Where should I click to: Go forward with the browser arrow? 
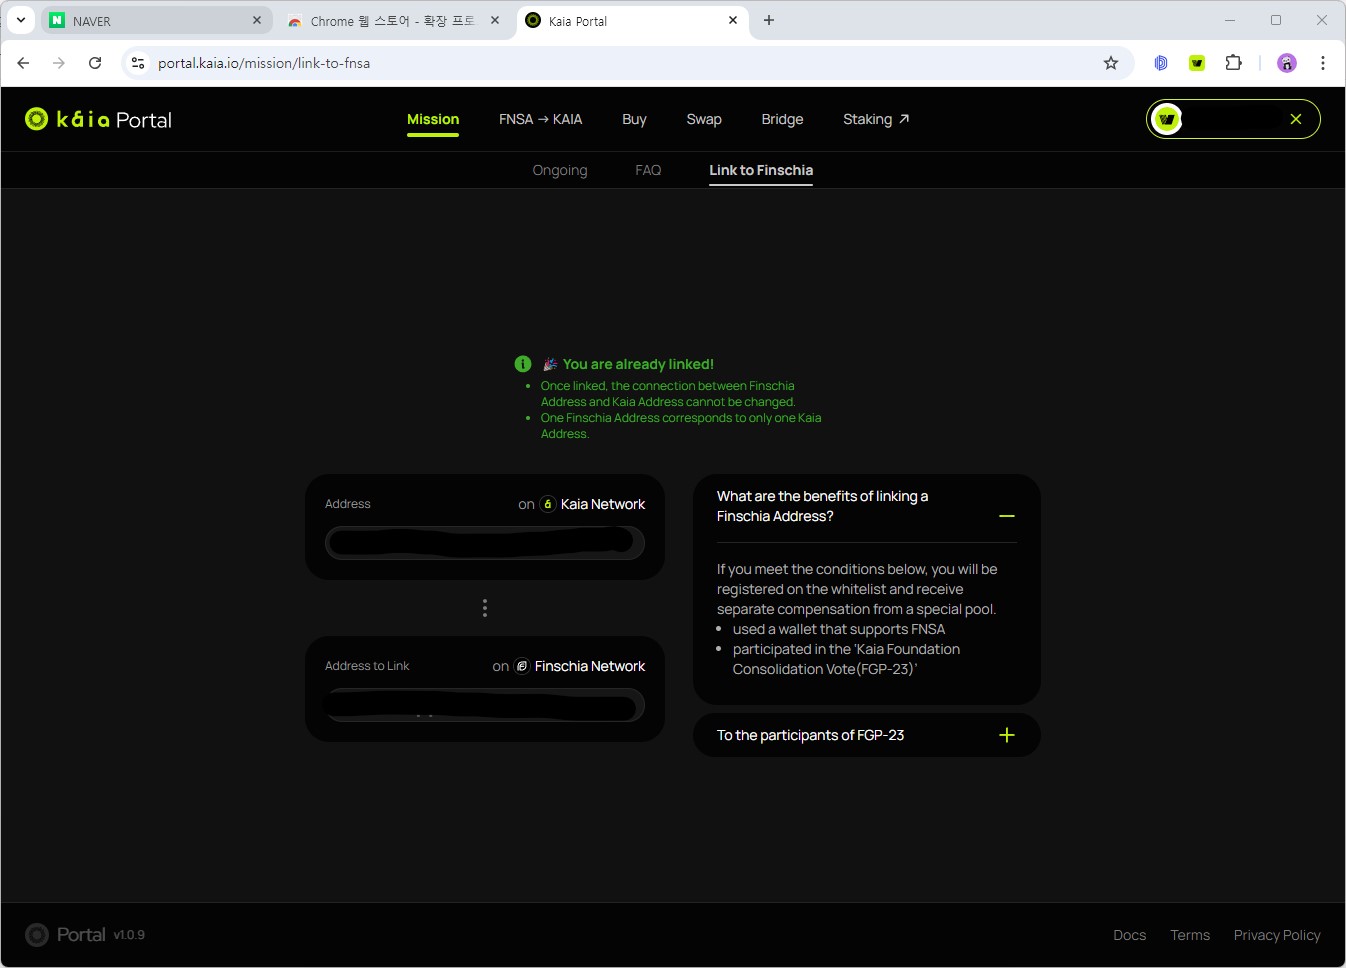(59, 63)
